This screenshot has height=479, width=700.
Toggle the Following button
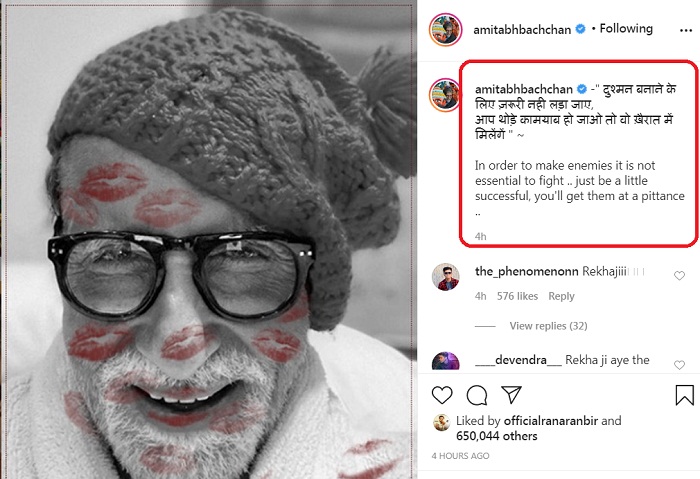coord(625,30)
